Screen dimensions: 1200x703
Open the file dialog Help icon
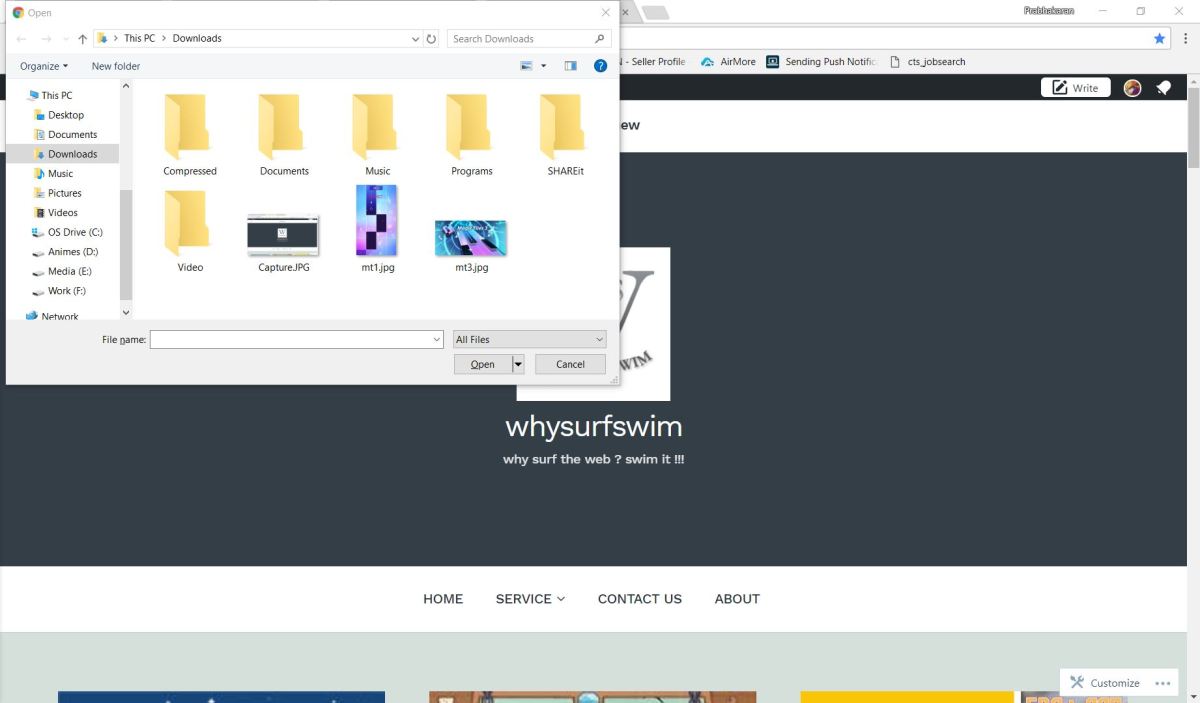point(600,66)
